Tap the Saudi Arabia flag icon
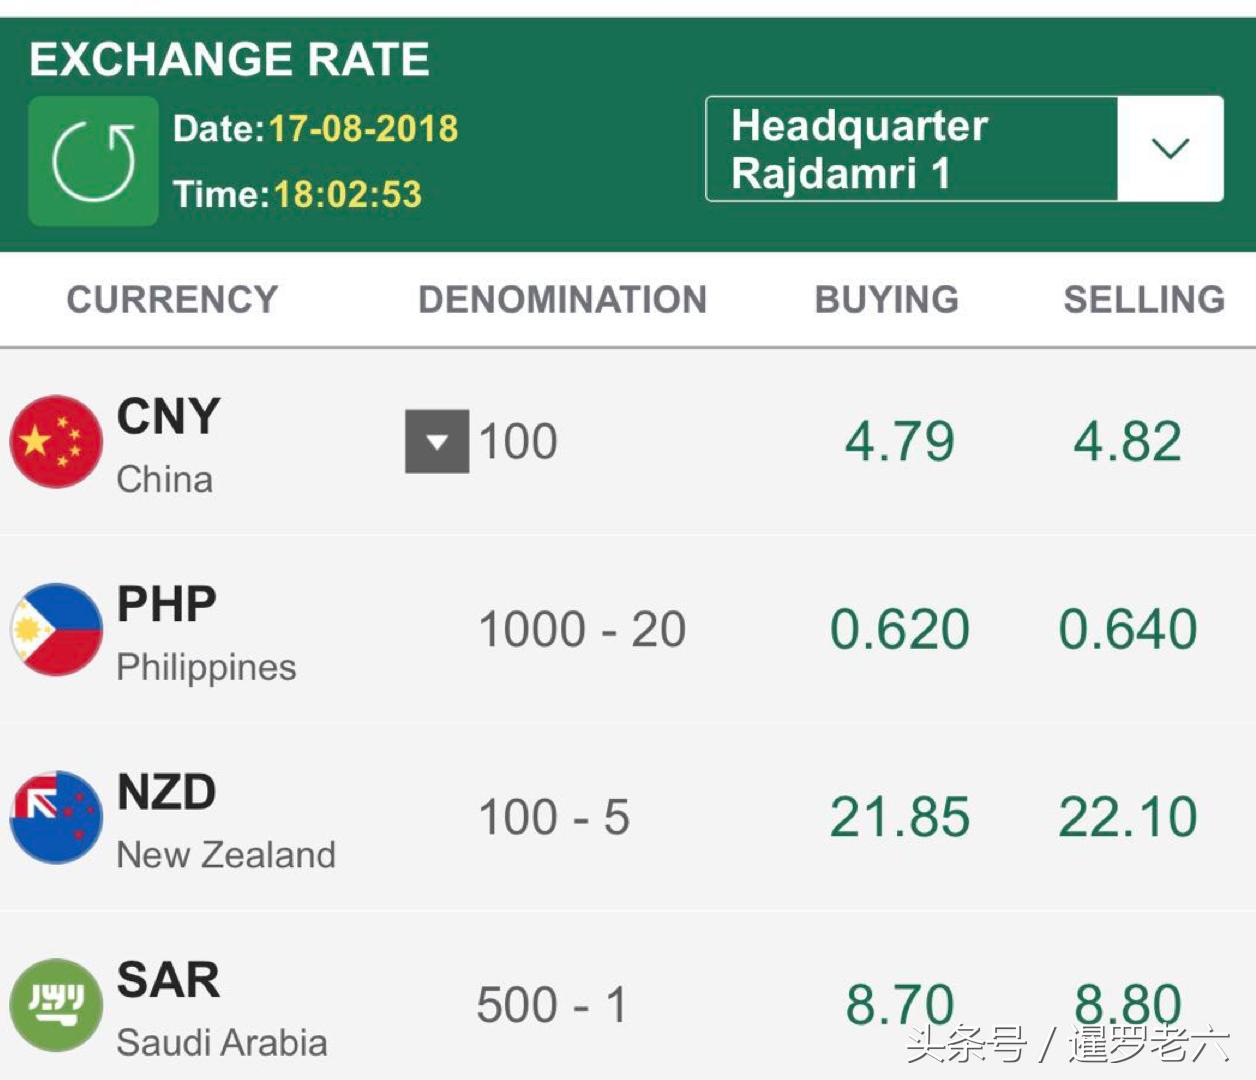The width and height of the screenshot is (1256, 1080). pyautogui.click(x=56, y=1004)
